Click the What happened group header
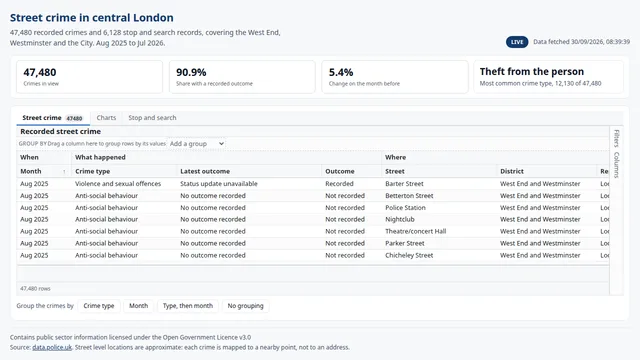This screenshot has height=360, width=640. (x=227, y=157)
